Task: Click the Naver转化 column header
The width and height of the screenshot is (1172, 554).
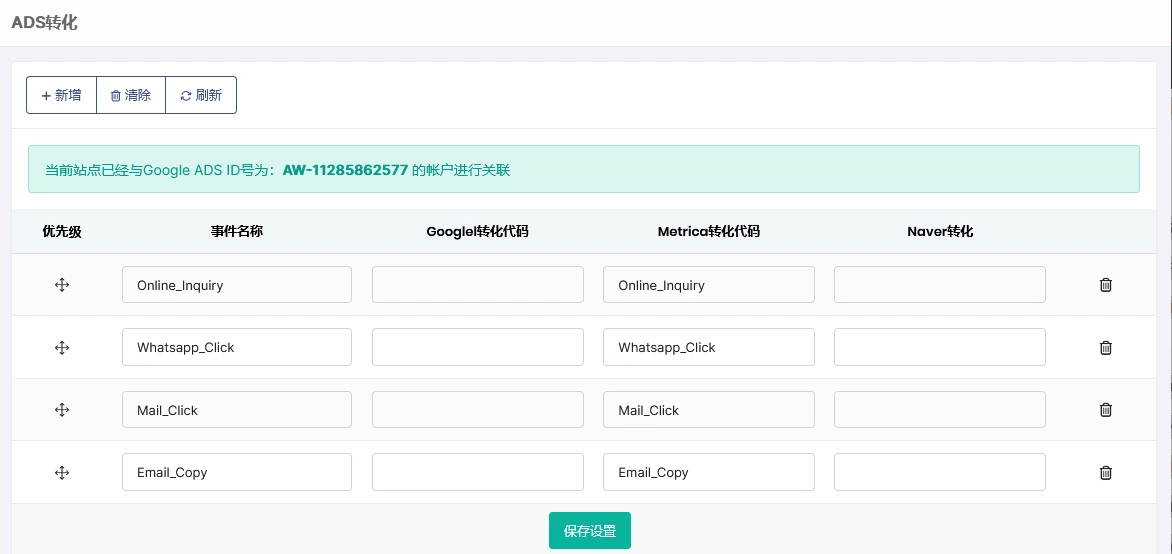Action: pos(940,232)
